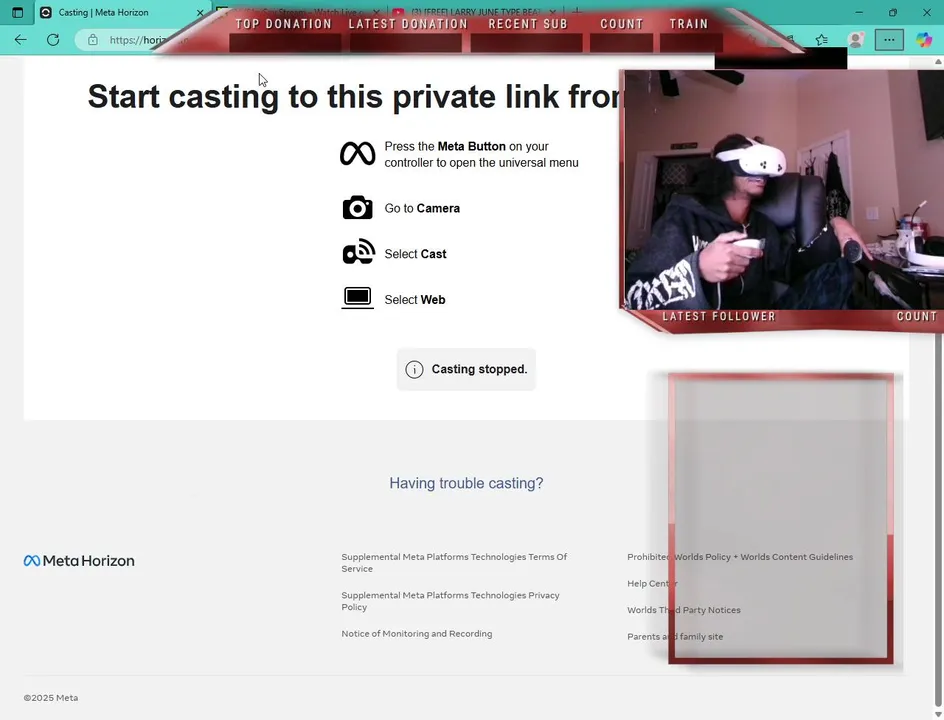Open the Meta Horizon footer logo
Screen dimensions: 944x720
coord(79,560)
